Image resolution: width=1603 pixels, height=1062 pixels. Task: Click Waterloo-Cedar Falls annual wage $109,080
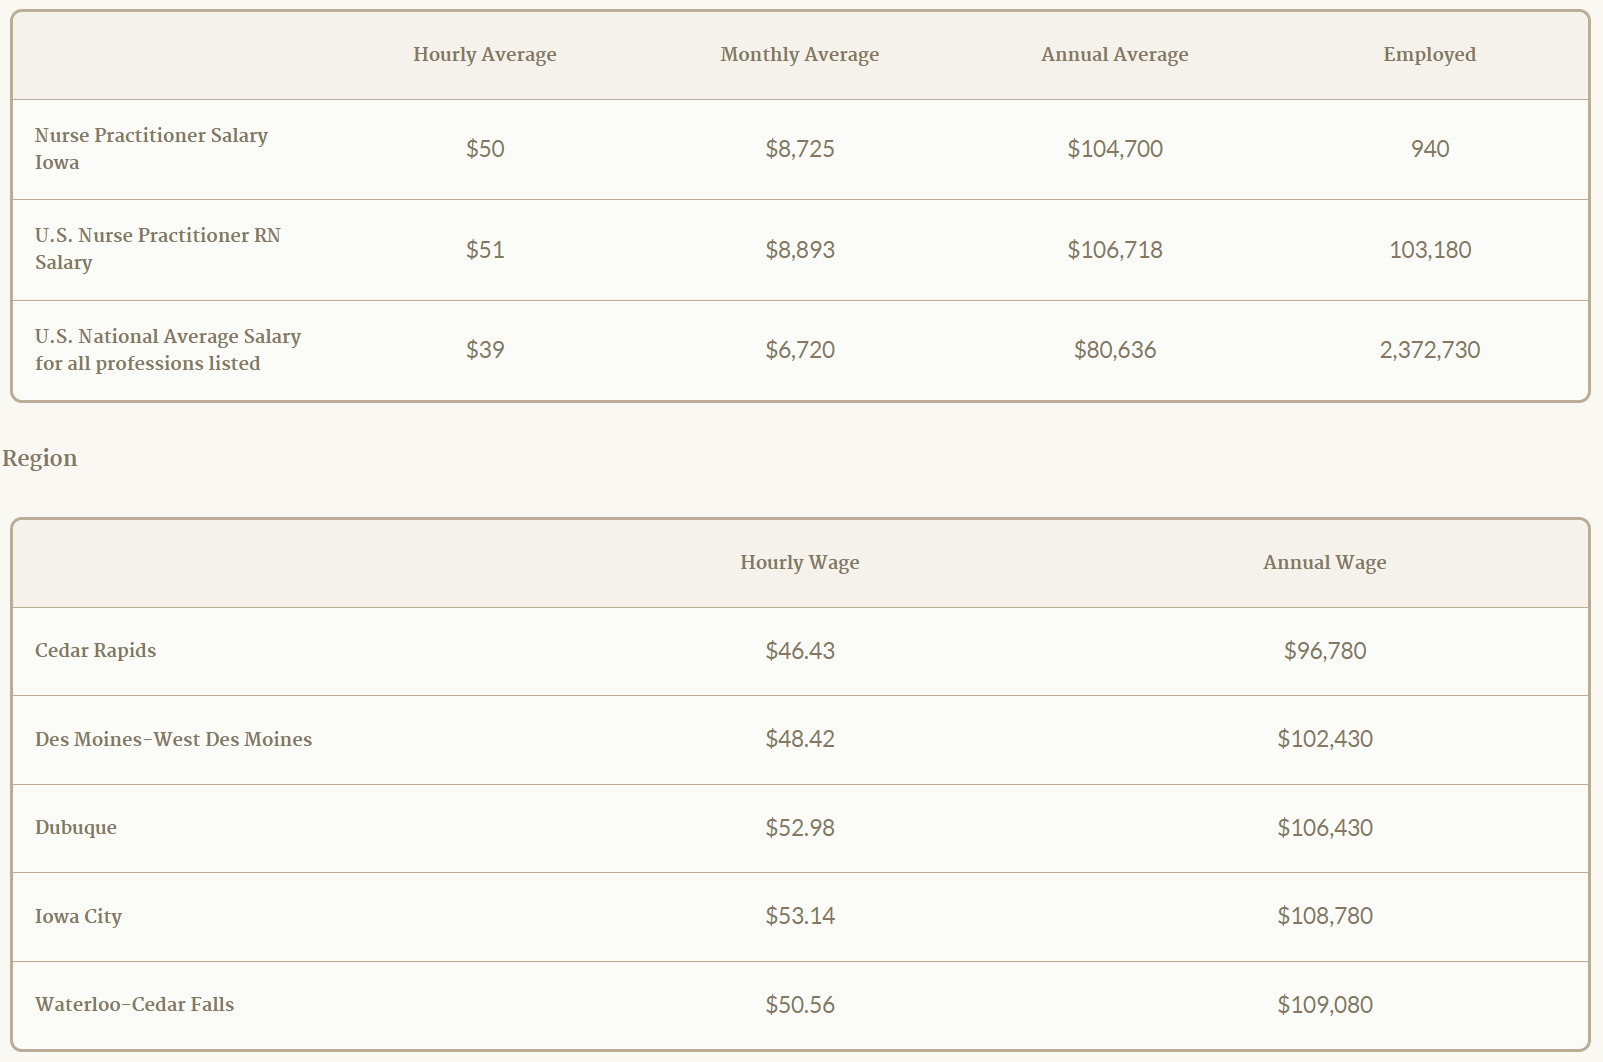click(x=1325, y=1005)
